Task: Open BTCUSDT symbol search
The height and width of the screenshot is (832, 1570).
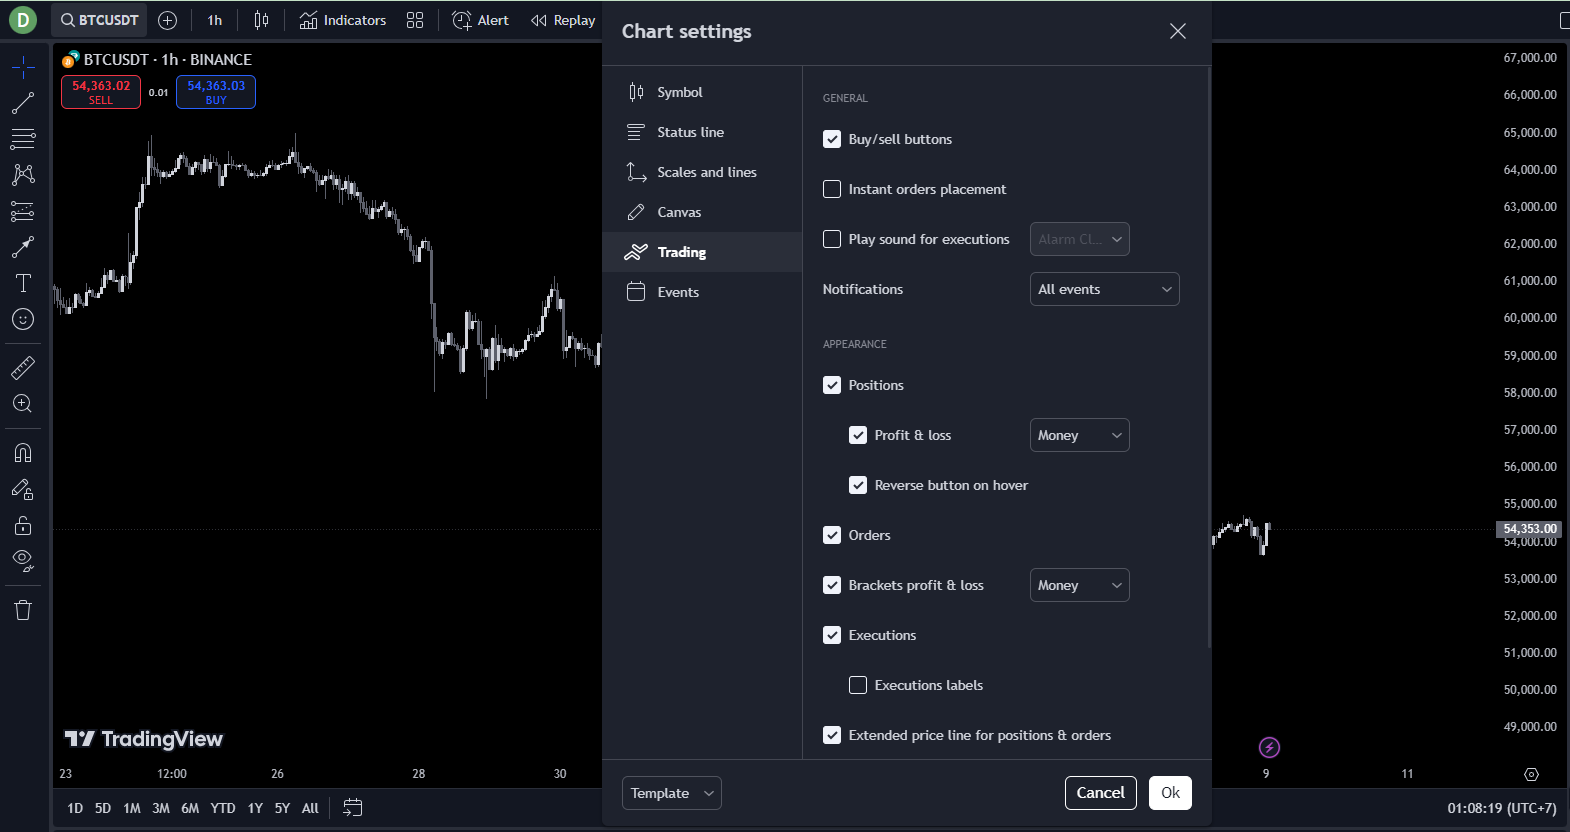Action: point(99,20)
